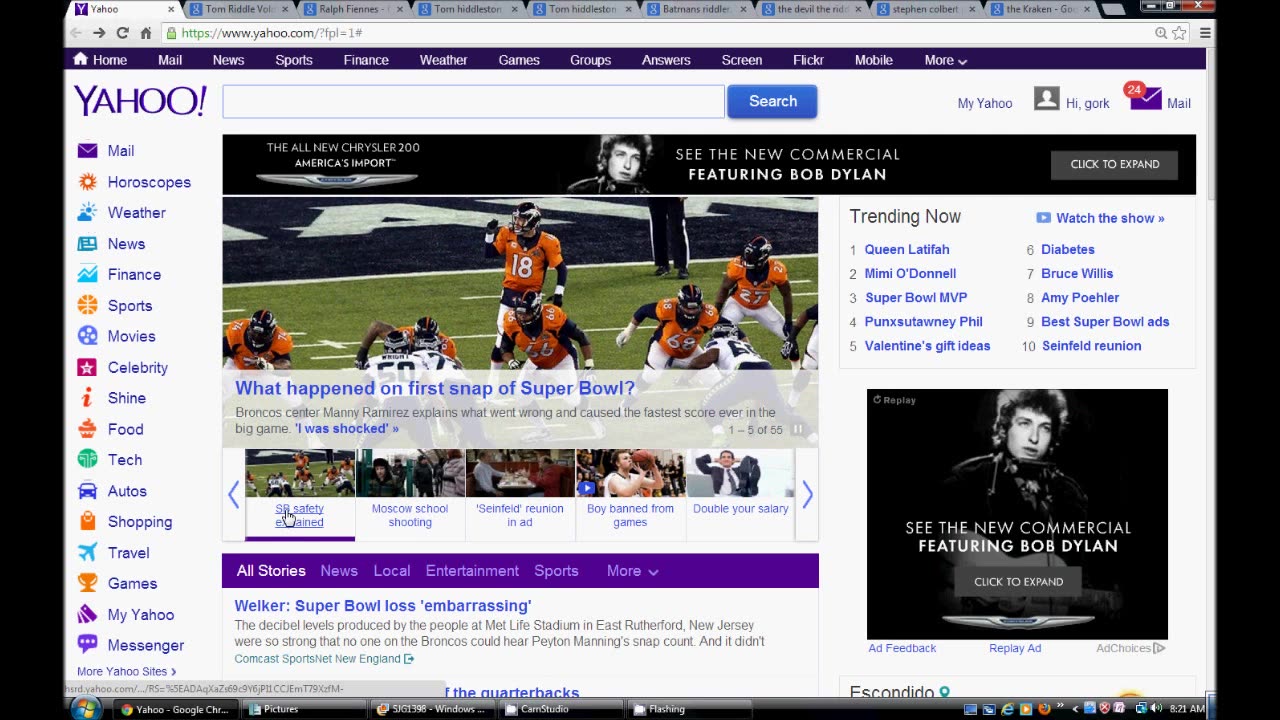Open the Shopping bag icon in sidebar
The height and width of the screenshot is (720, 1280).
coord(87,522)
